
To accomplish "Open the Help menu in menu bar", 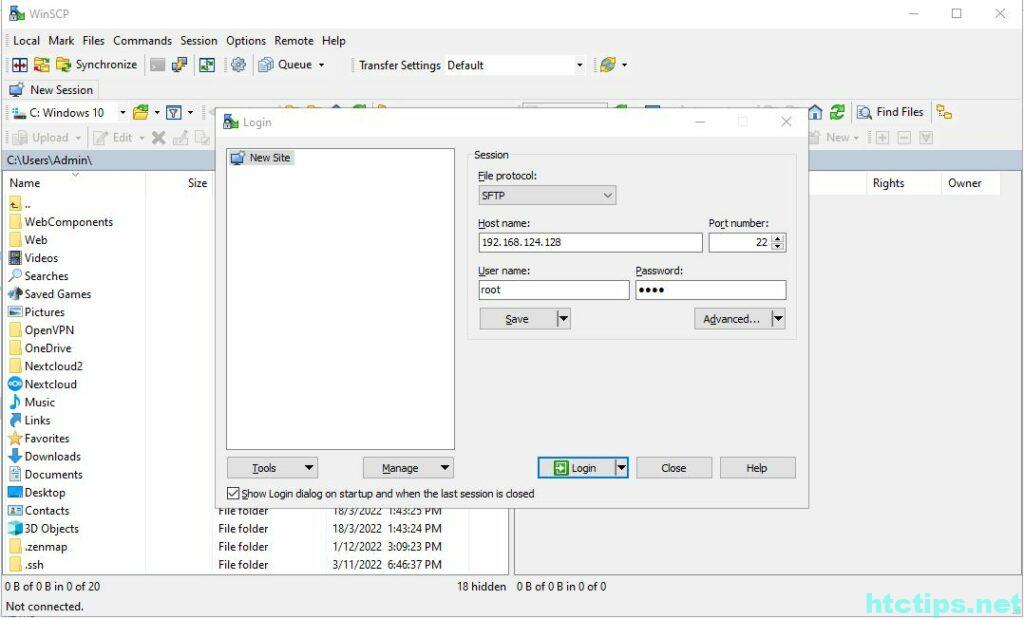I will click(x=334, y=40).
